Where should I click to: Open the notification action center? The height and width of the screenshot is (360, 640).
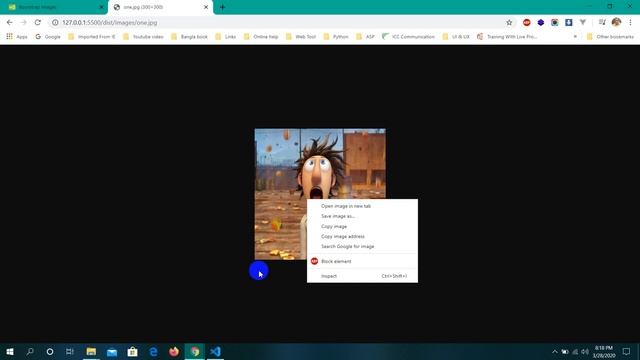627,351
